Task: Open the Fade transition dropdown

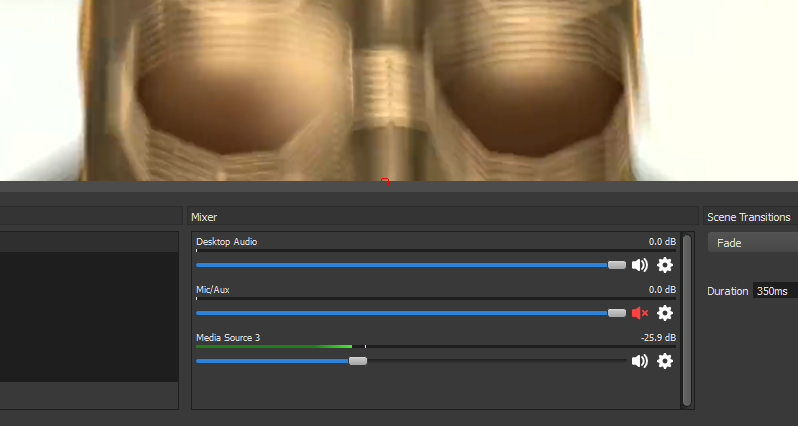Action: pos(753,243)
